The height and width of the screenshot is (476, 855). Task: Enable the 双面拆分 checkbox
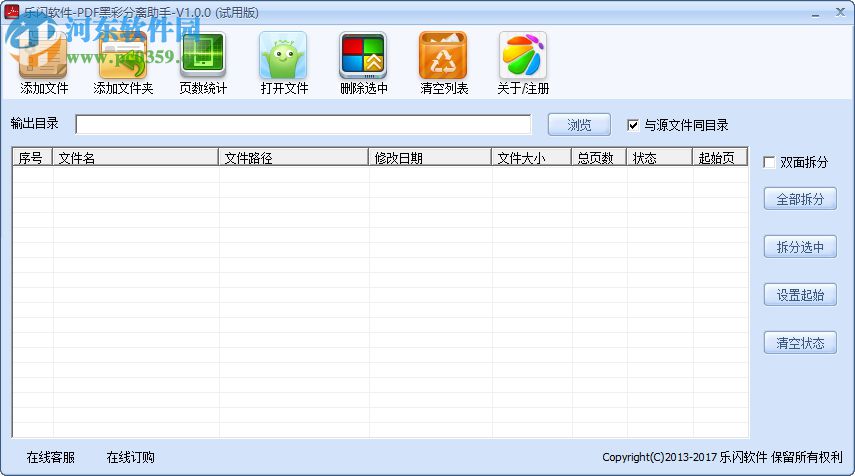(769, 162)
